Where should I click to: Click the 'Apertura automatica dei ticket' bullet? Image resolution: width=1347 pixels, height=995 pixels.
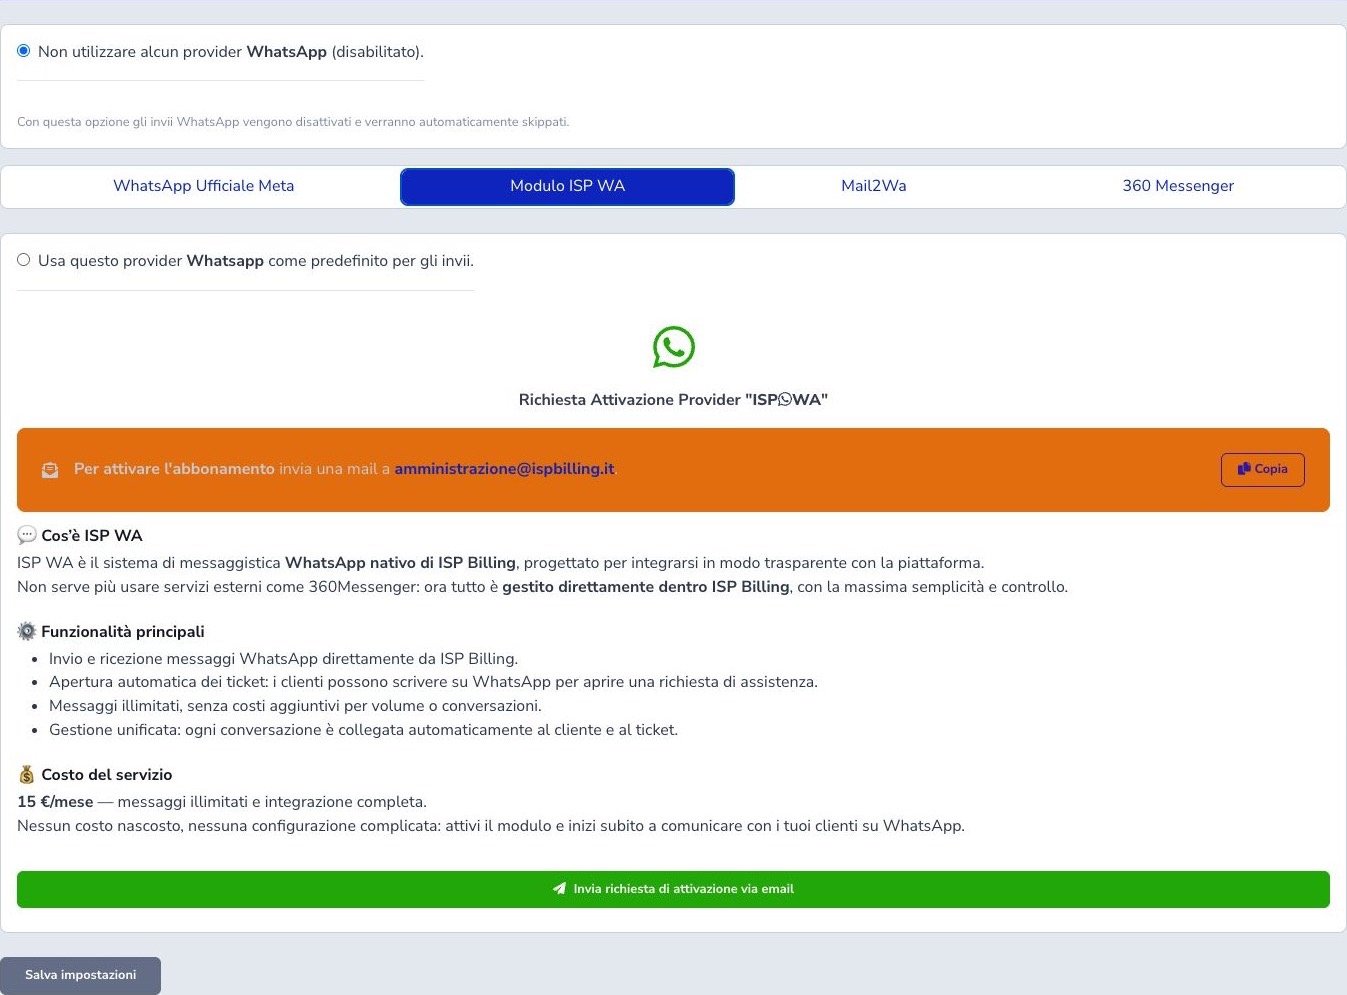[433, 682]
